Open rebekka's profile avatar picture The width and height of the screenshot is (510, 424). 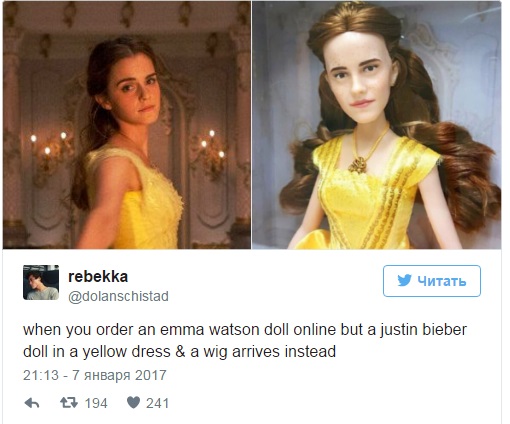(x=41, y=282)
